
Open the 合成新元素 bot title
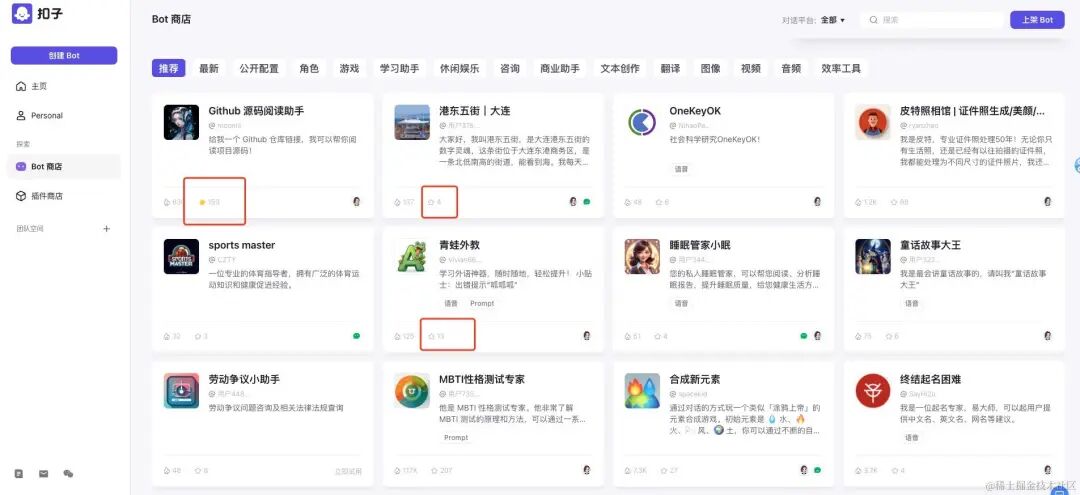[694, 379]
